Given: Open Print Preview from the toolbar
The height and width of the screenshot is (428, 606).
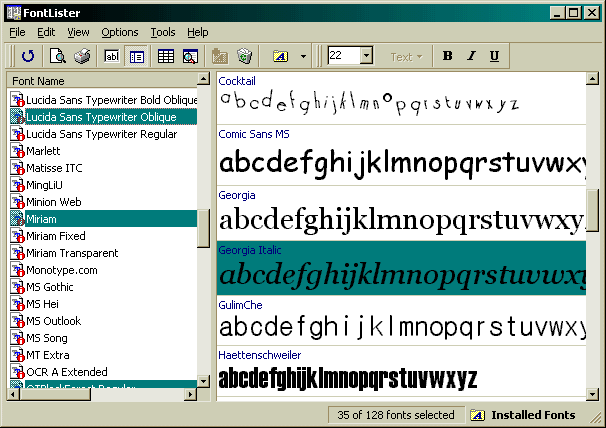Looking at the screenshot, I should tap(58, 56).
